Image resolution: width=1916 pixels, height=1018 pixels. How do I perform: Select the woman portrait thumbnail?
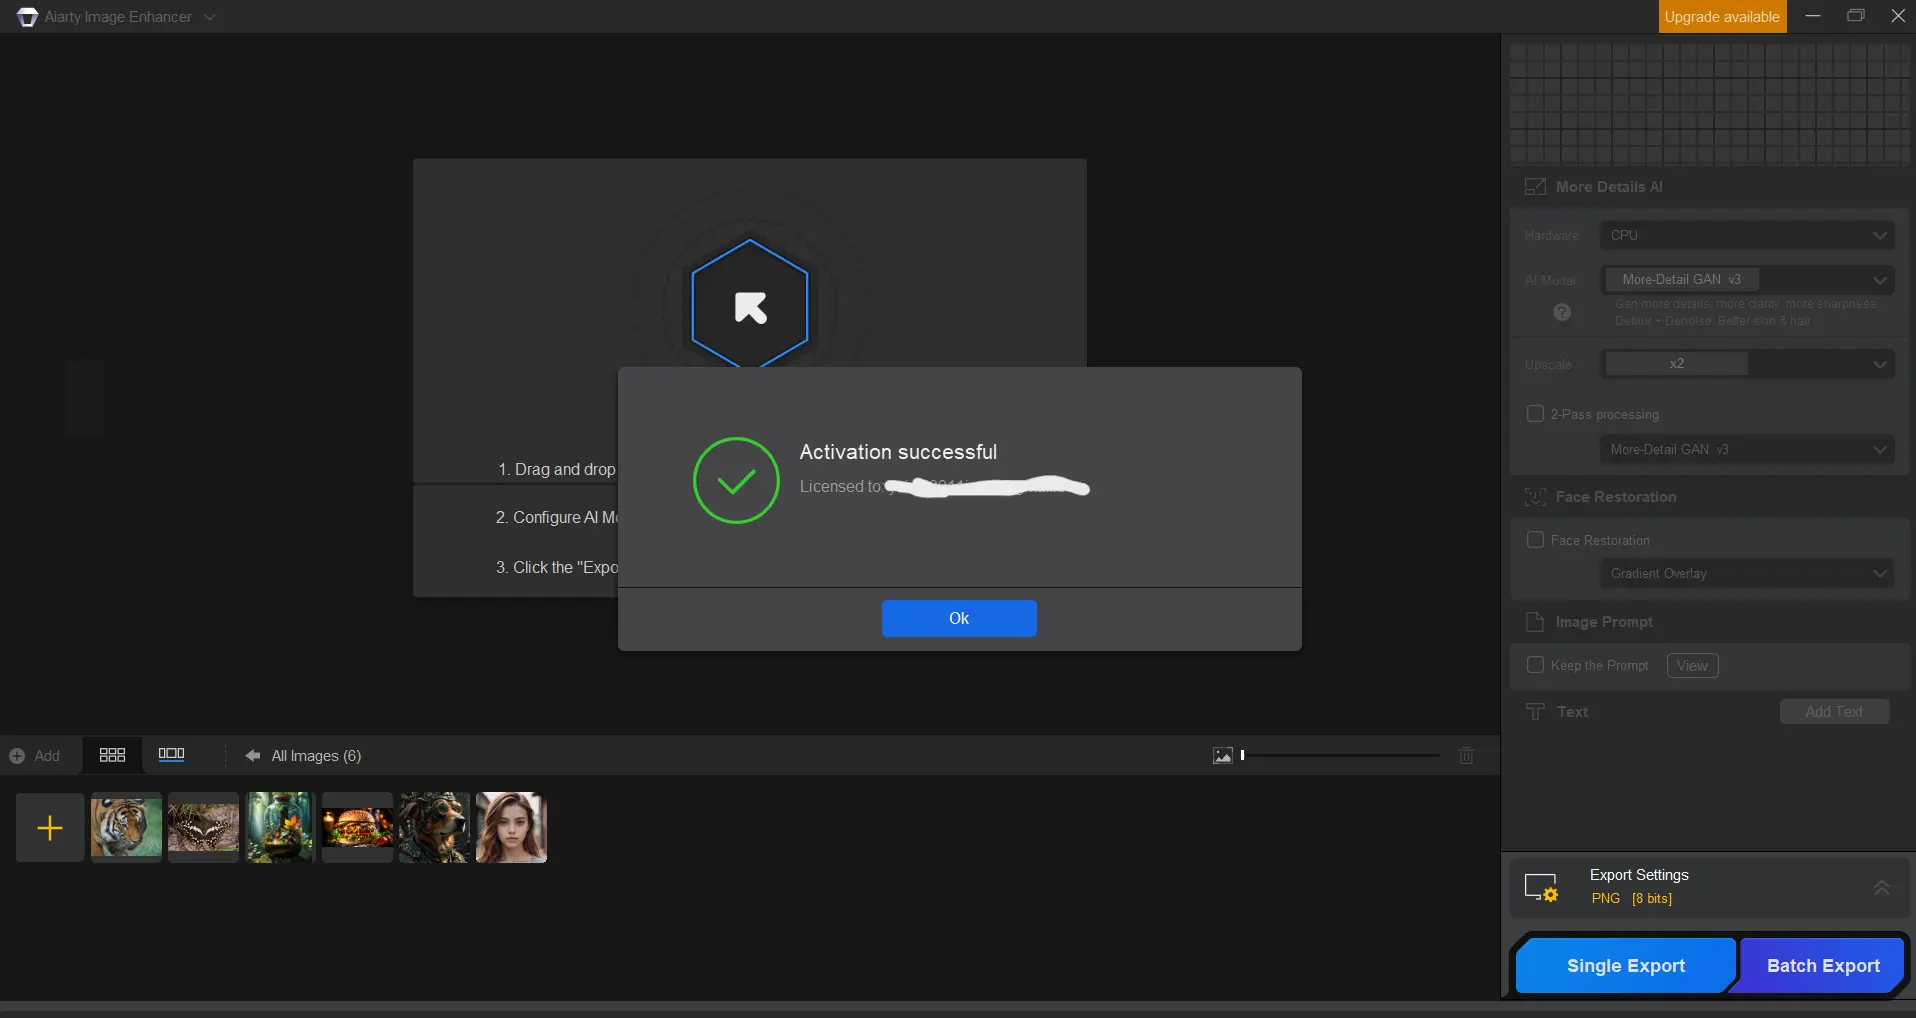tap(511, 828)
